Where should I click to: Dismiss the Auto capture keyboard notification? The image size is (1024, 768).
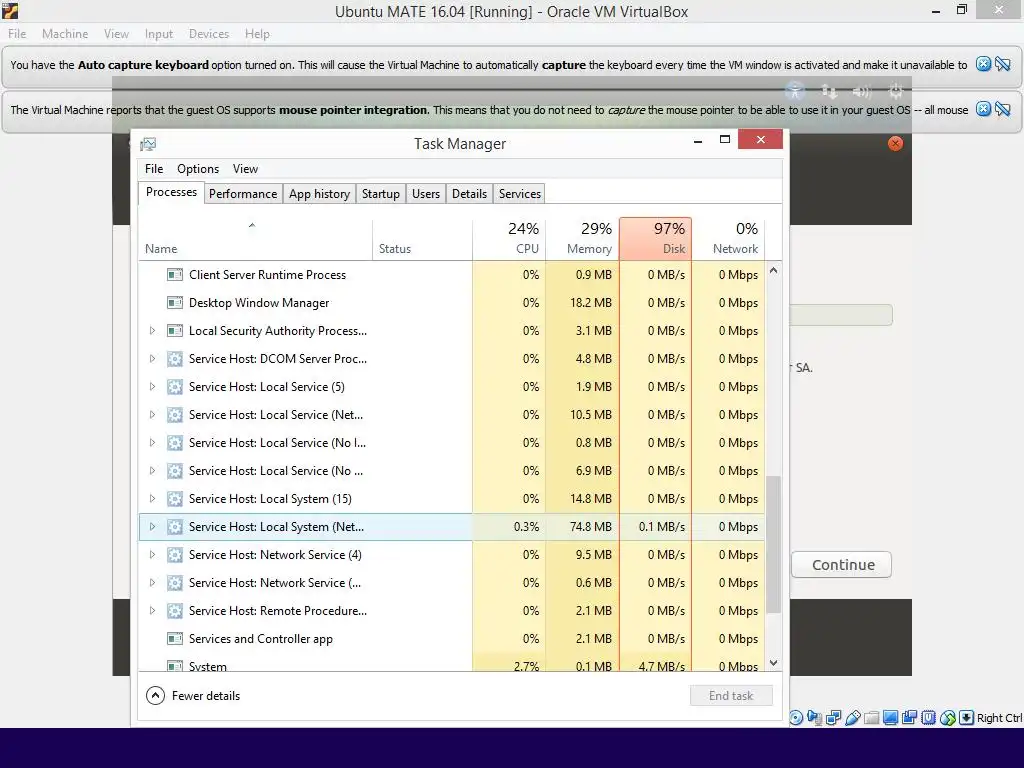point(984,64)
